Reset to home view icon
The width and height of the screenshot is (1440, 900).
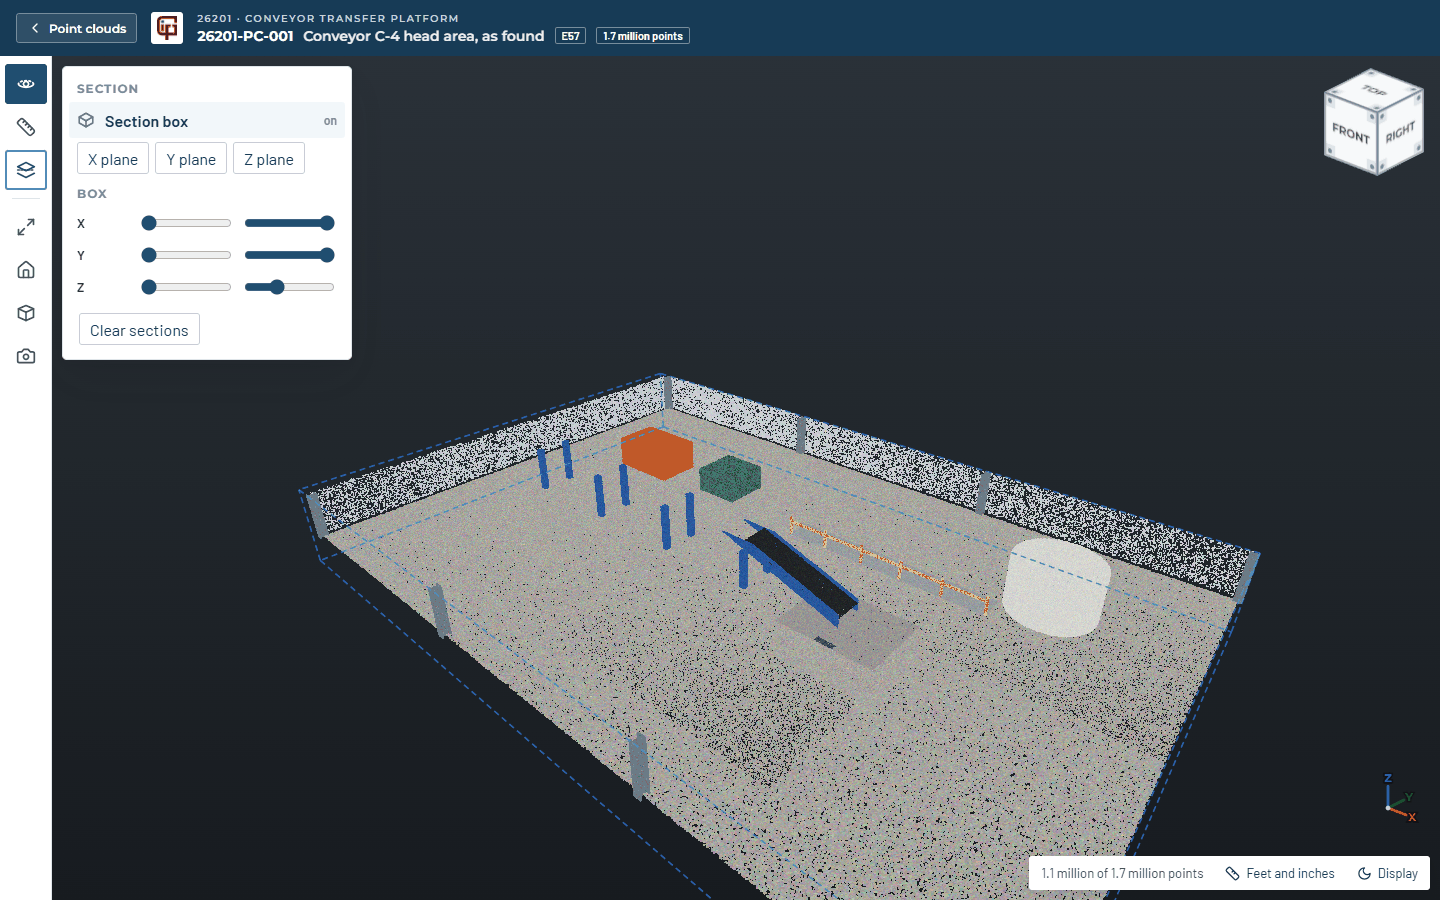point(26,270)
